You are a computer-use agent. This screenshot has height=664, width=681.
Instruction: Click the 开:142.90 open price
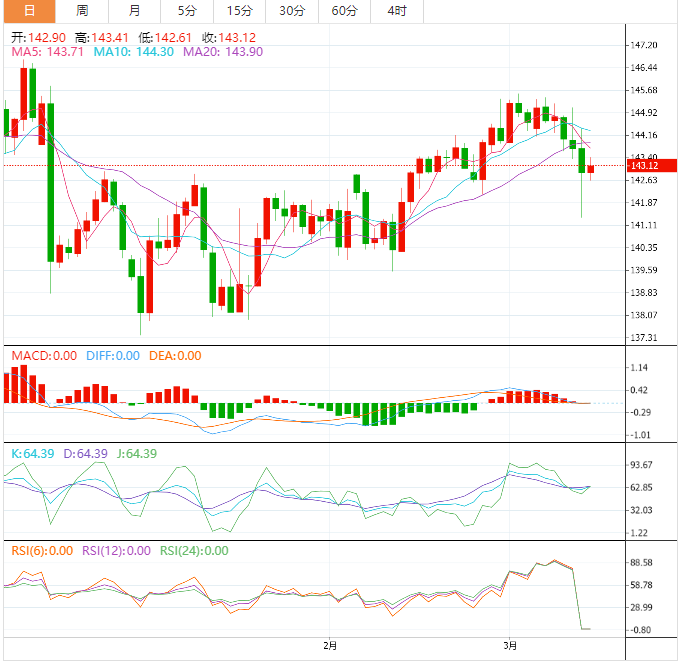(38, 38)
